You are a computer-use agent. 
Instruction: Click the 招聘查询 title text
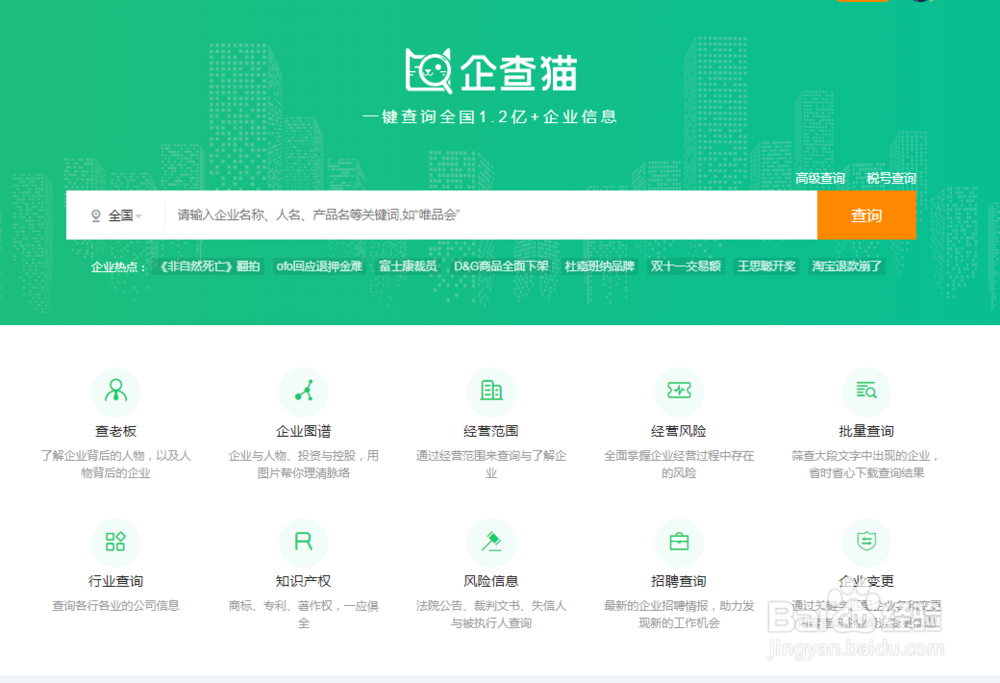(679, 582)
